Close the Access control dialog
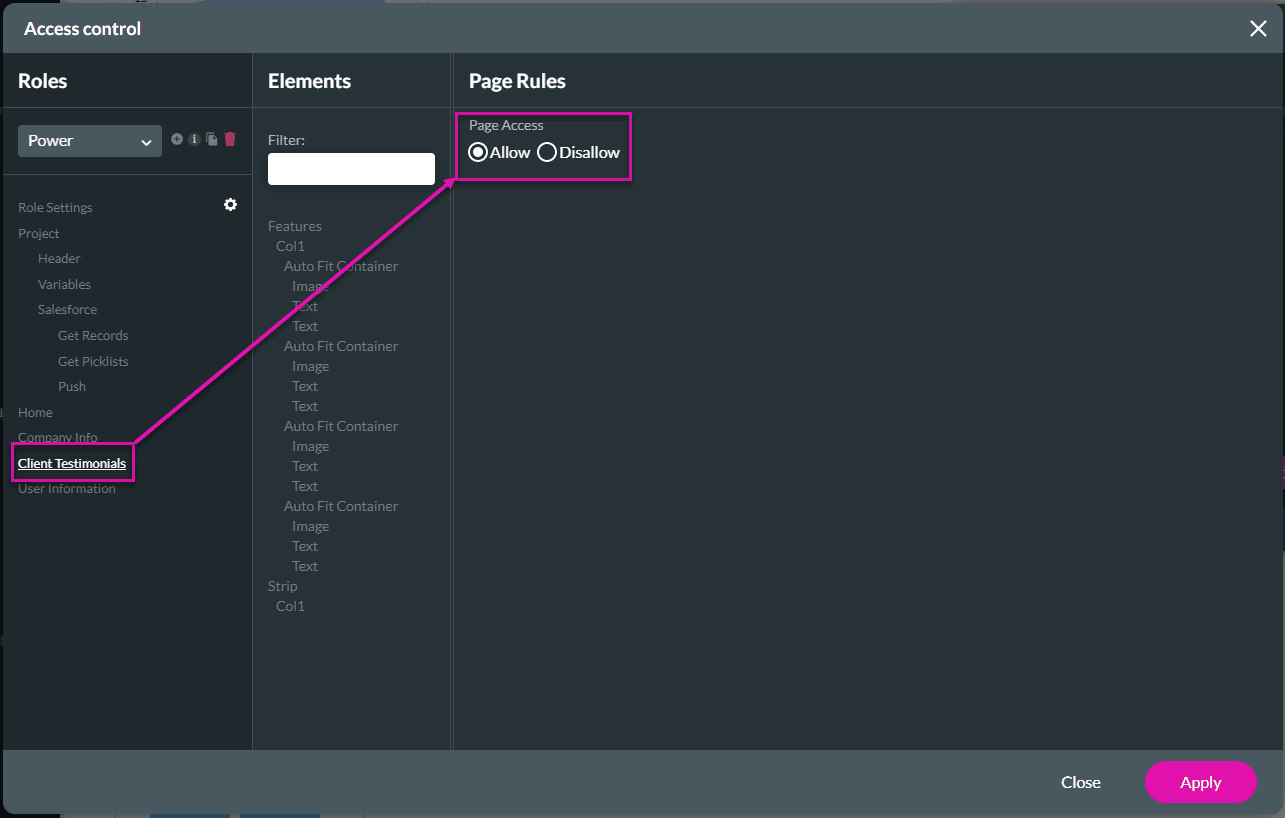 [x=1258, y=28]
